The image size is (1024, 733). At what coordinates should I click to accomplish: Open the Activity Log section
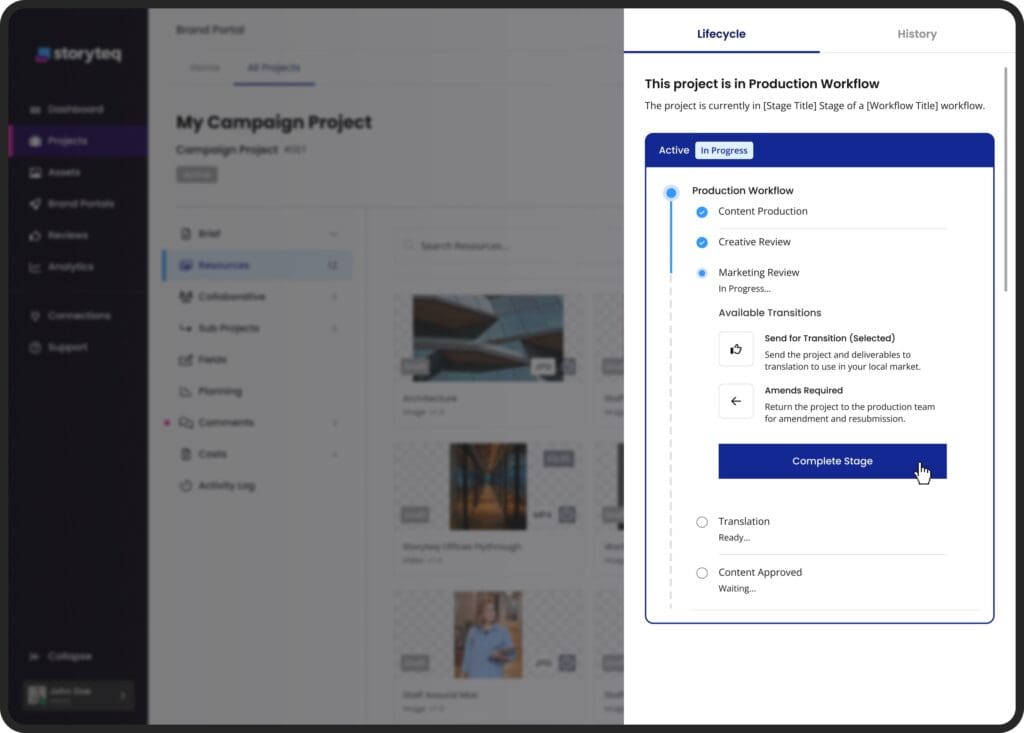(x=225, y=486)
